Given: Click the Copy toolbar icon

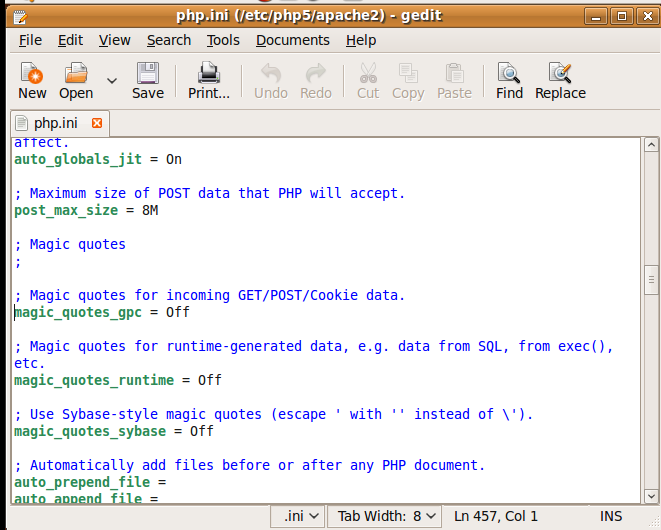Looking at the screenshot, I should click(x=408, y=73).
